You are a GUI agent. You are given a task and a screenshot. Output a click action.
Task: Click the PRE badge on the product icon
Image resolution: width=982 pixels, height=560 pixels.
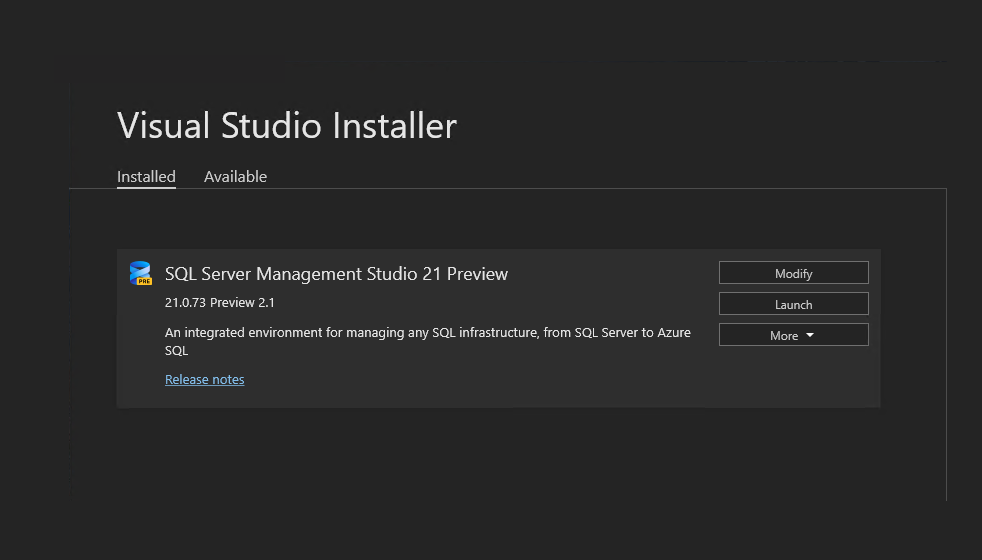click(x=144, y=281)
